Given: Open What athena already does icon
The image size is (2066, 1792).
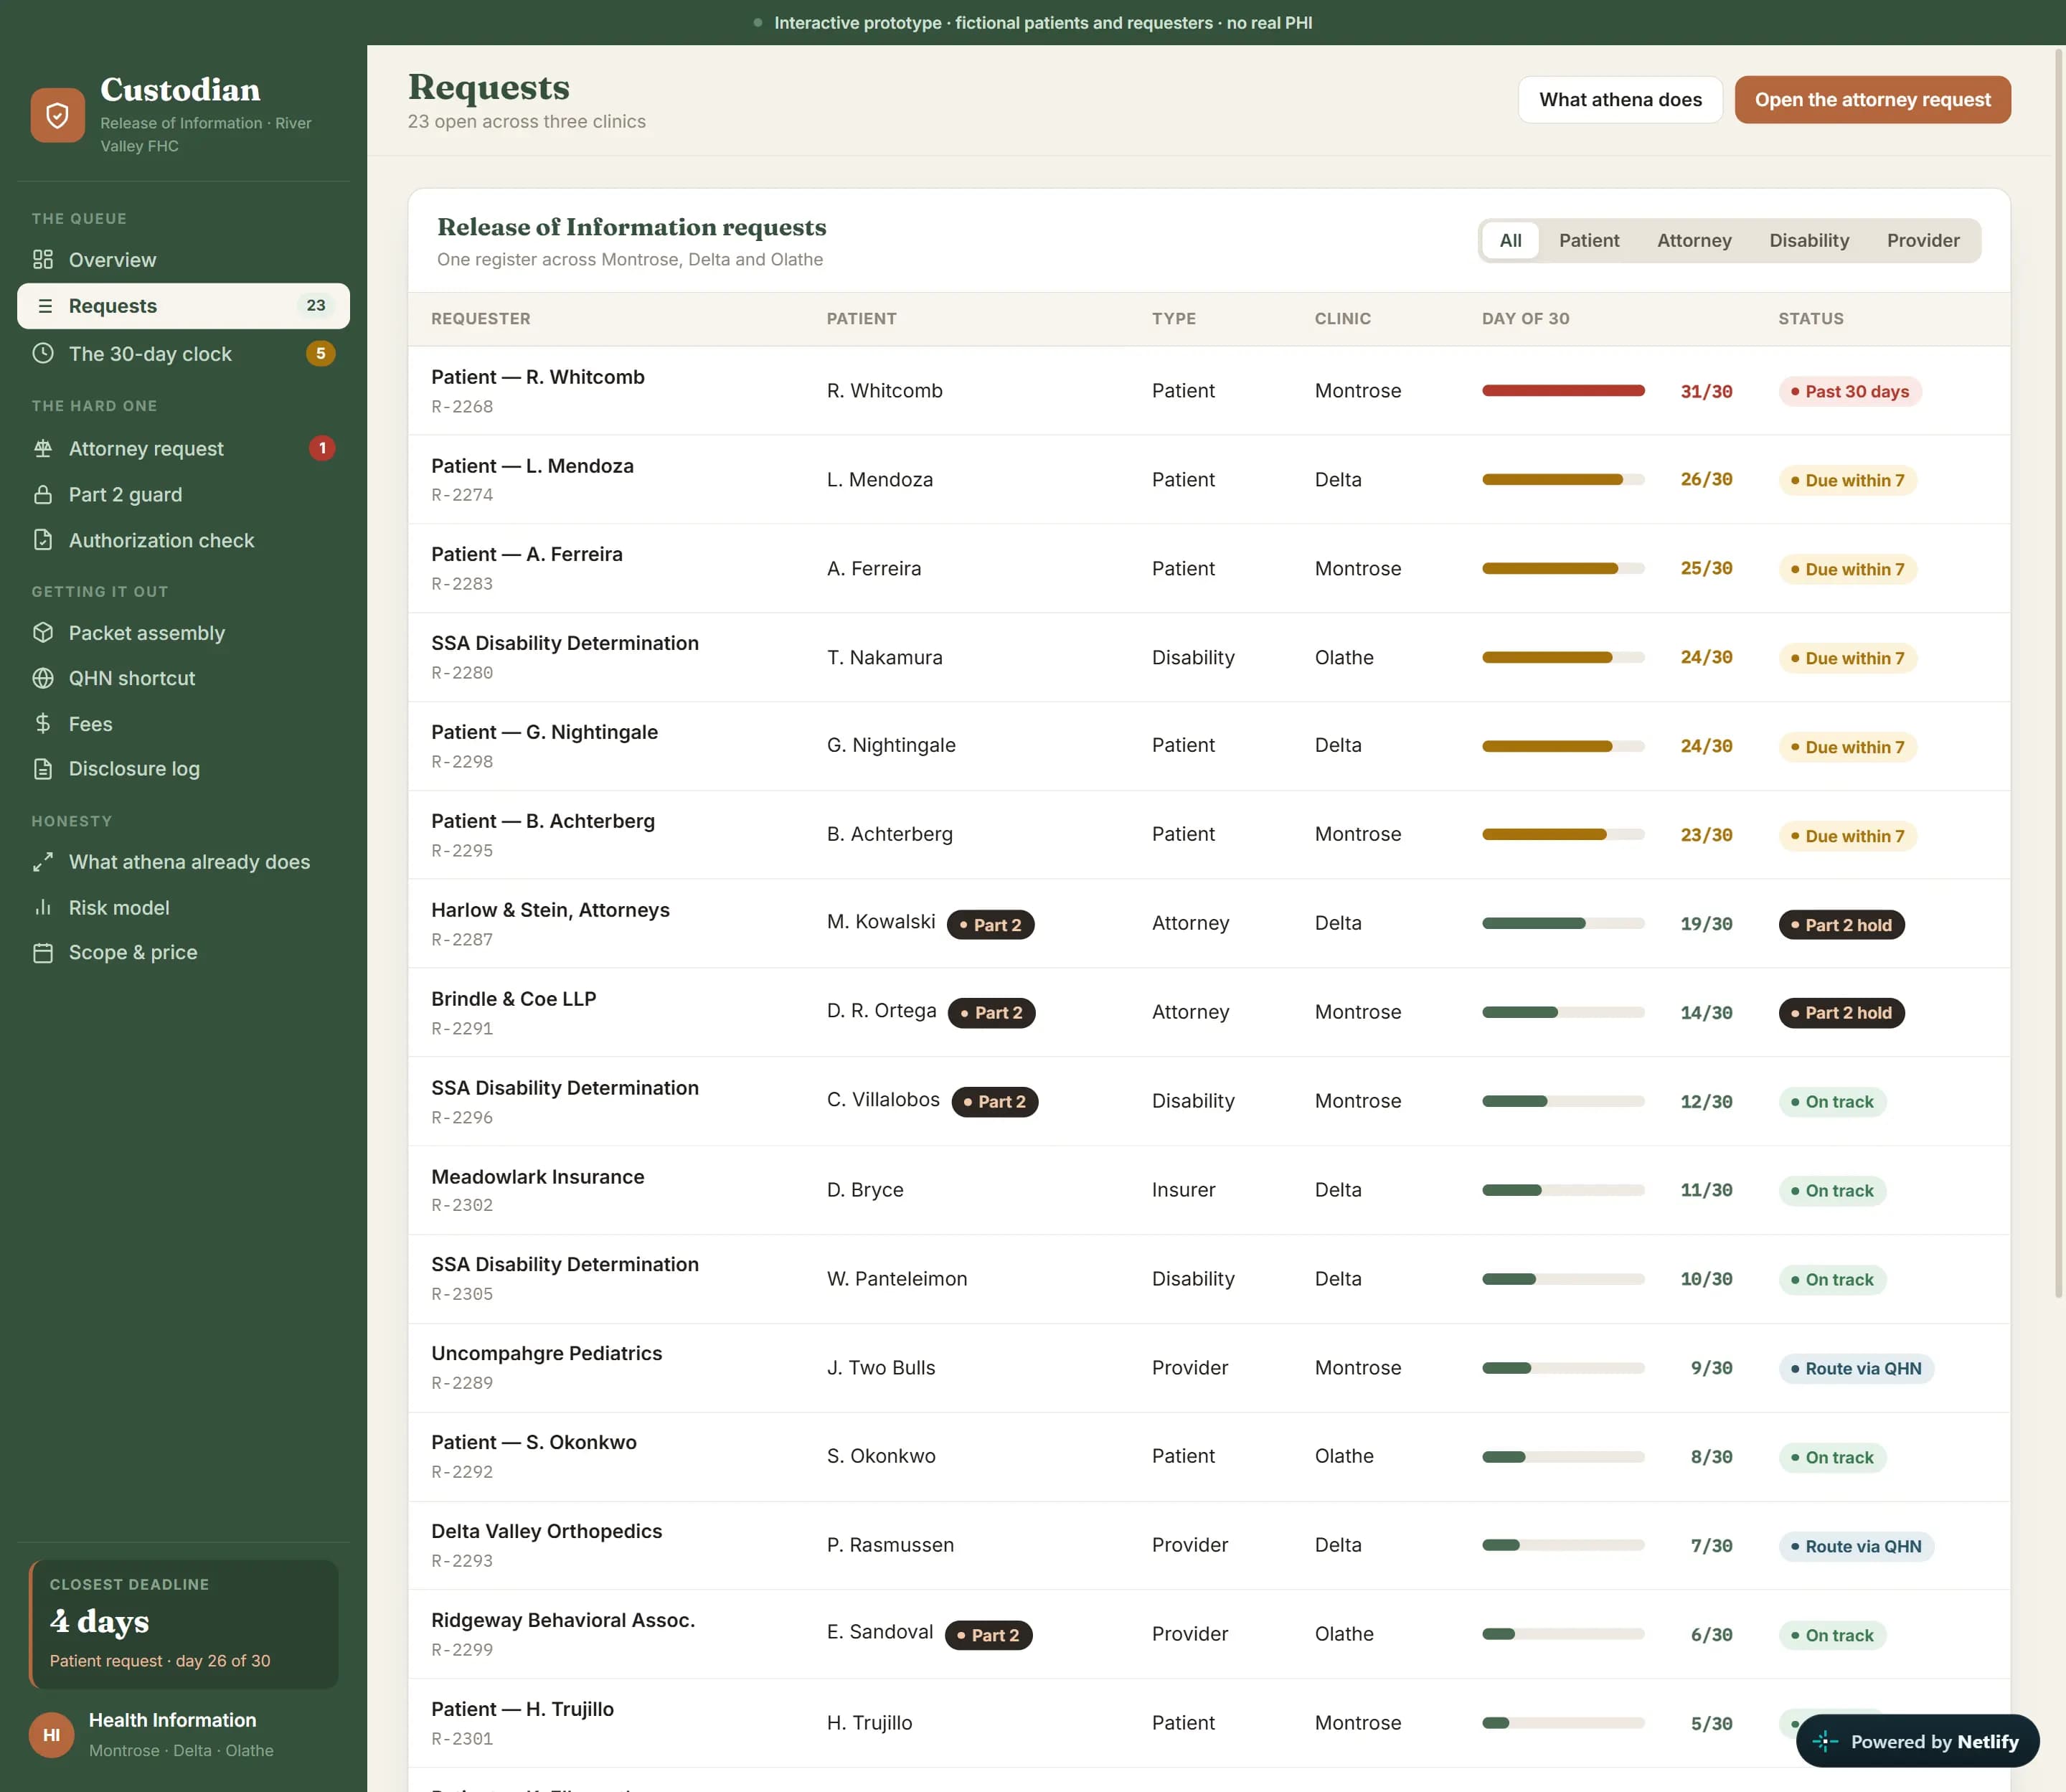Looking at the screenshot, I should click(43, 862).
